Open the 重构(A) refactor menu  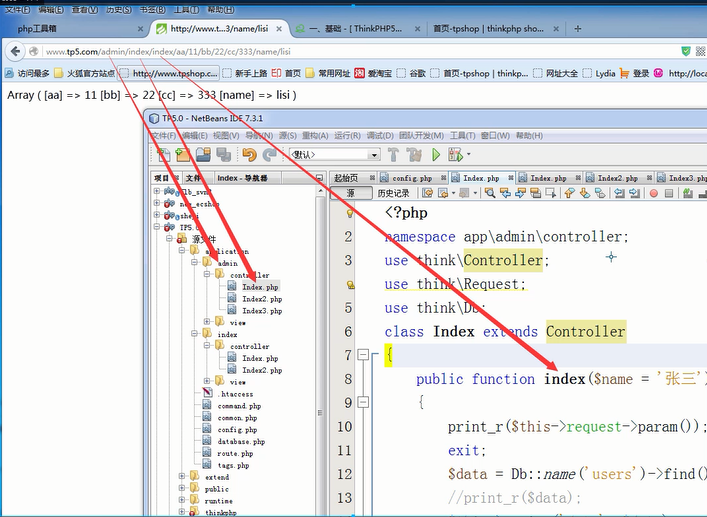click(x=315, y=136)
